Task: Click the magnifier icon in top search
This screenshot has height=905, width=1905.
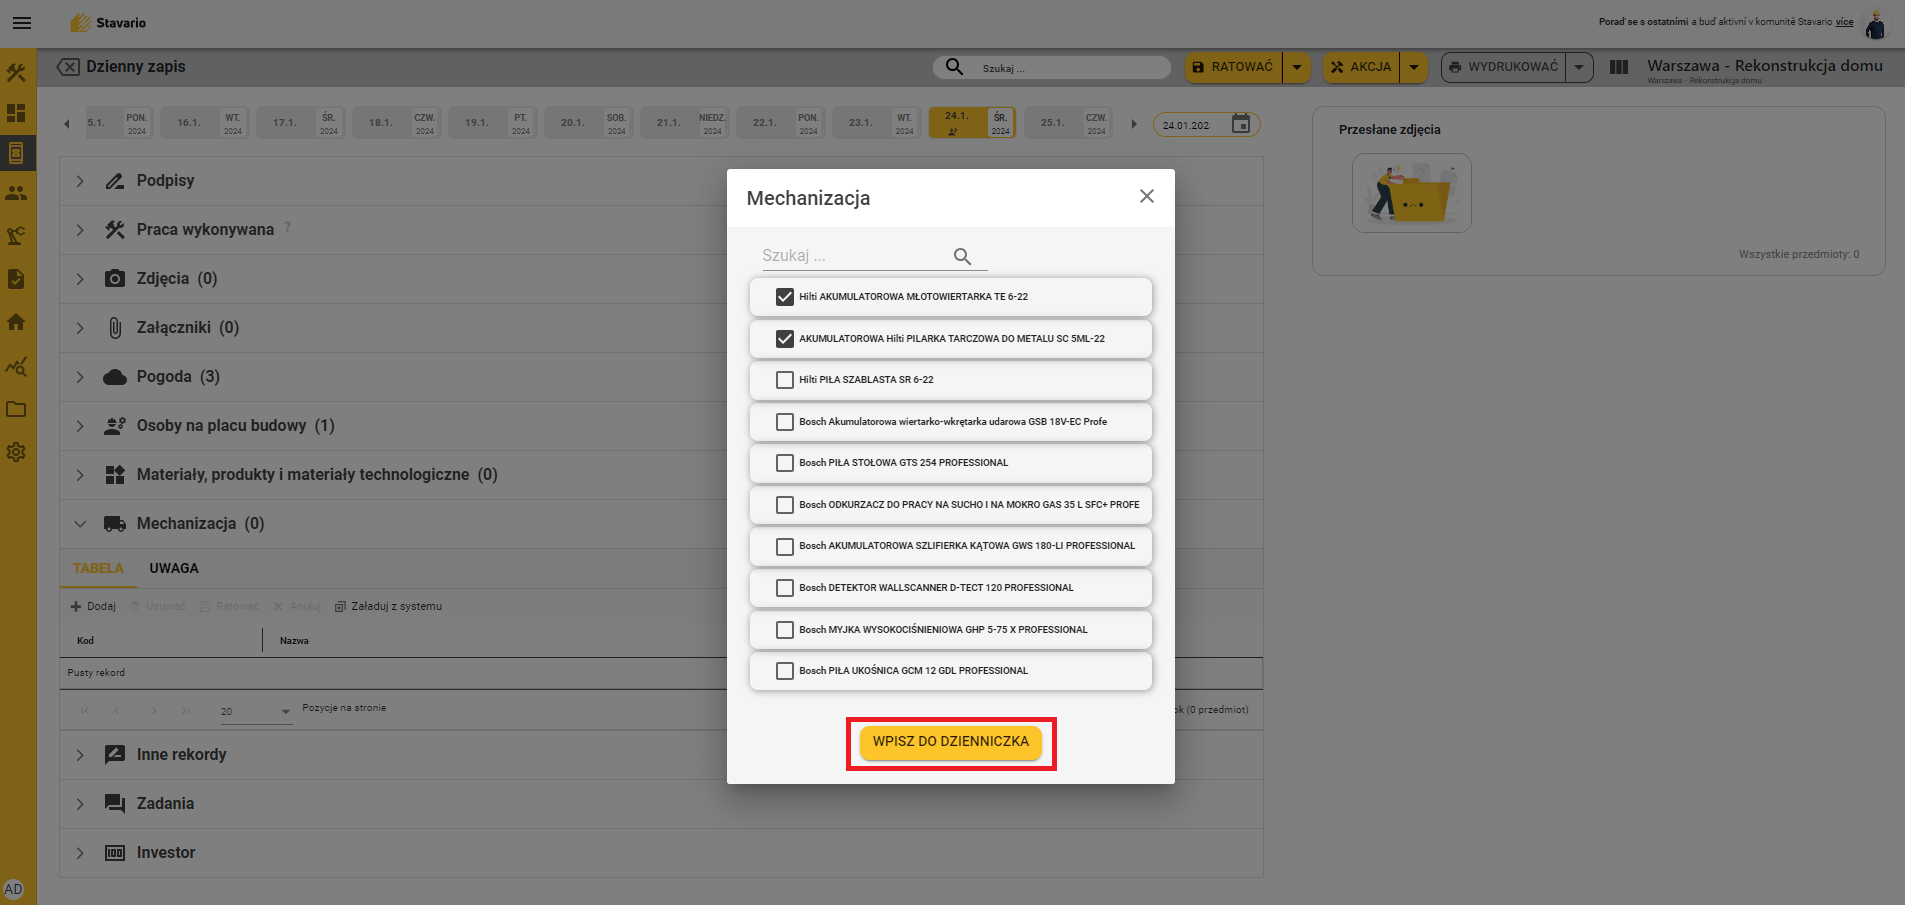Action: [x=954, y=67]
